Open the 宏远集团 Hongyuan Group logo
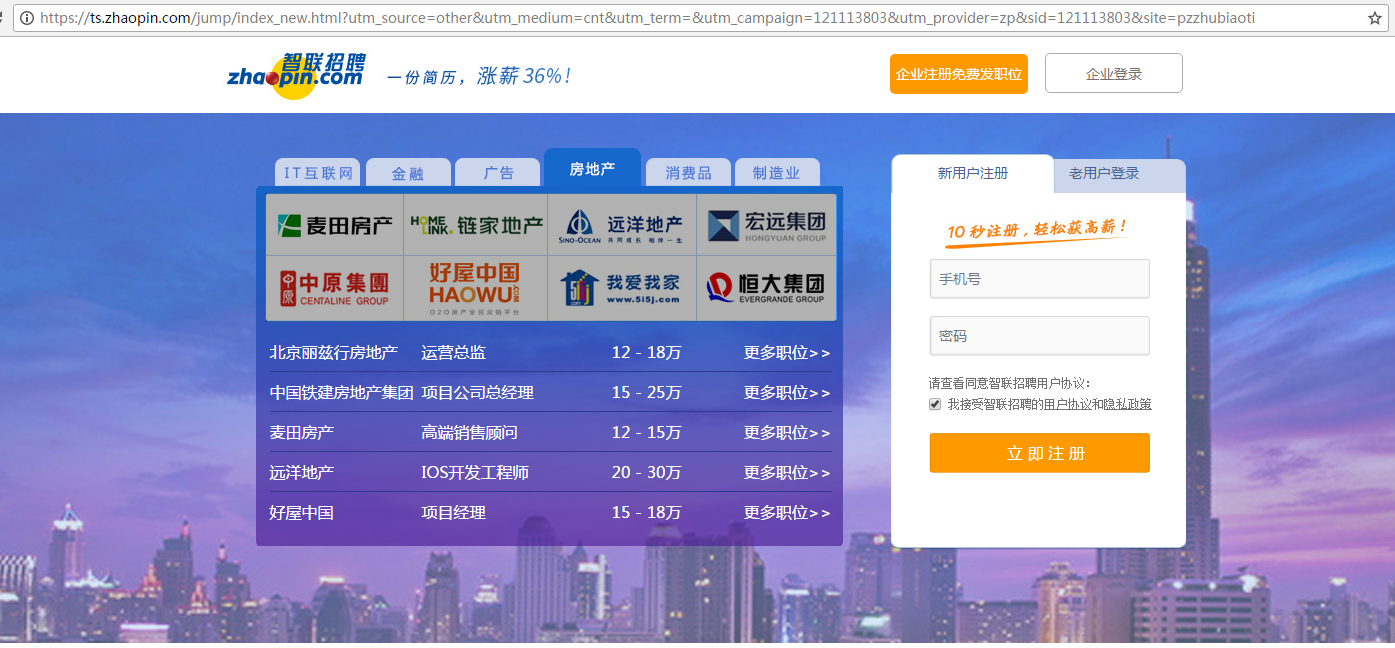The image size is (1395, 648). [767, 225]
